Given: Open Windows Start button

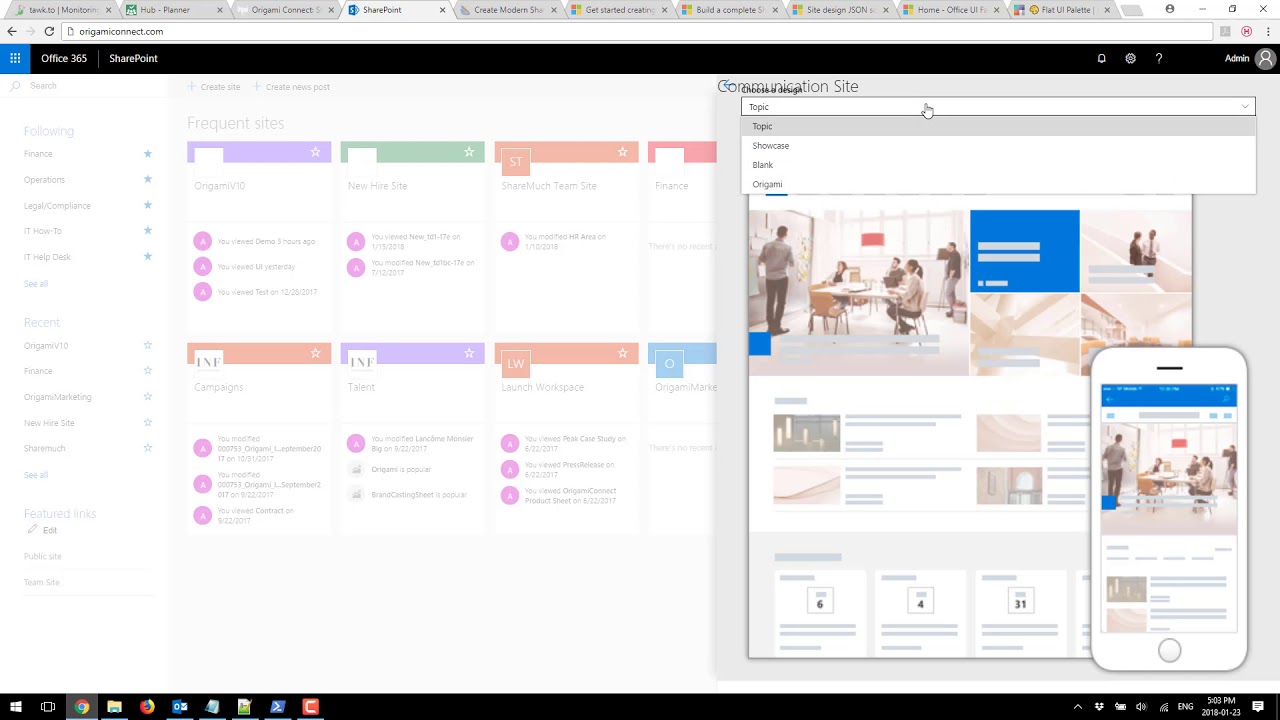Looking at the screenshot, I should 15,707.
